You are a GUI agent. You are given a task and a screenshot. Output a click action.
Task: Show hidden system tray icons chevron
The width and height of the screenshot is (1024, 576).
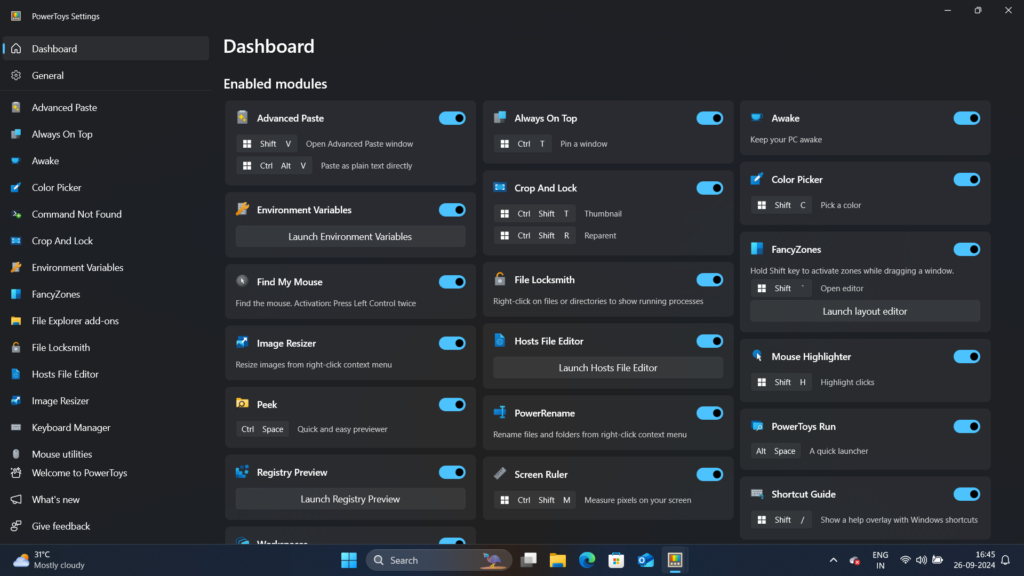833,560
